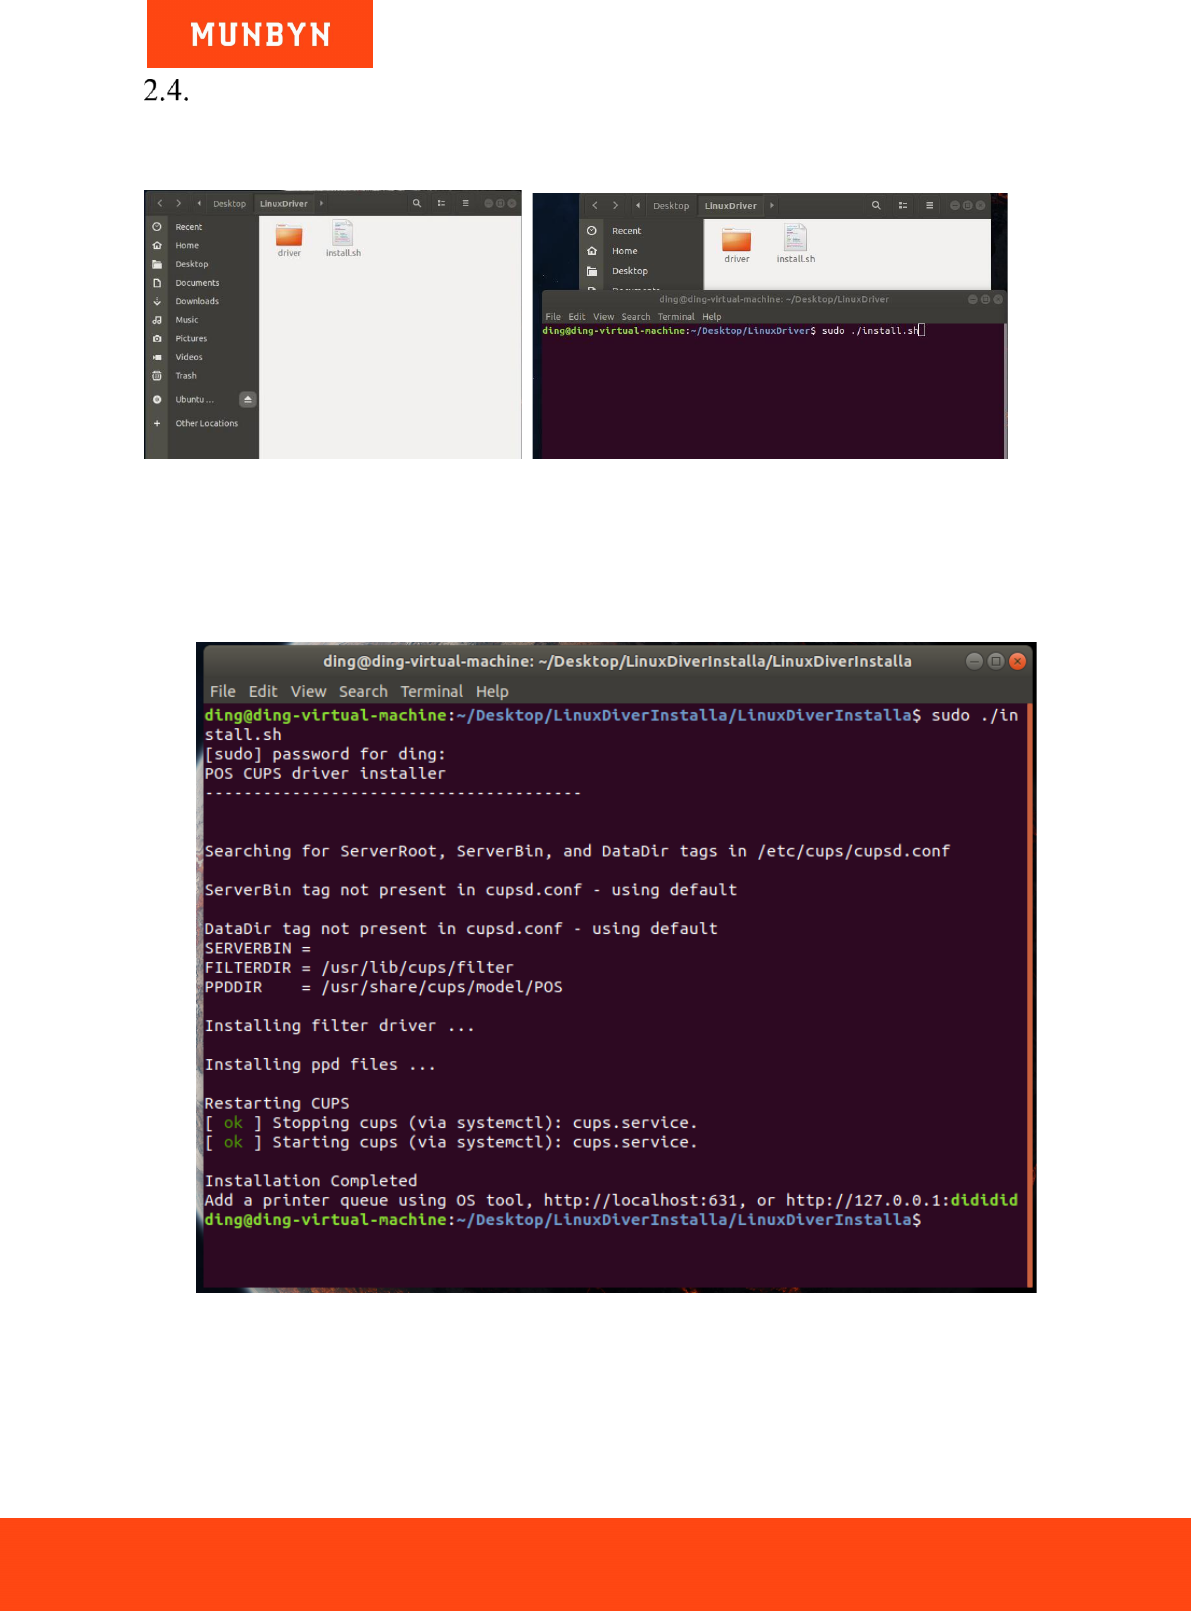Maximize the LinuxDiverInstalla terminal window
Viewport: 1191px width, 1611px height.
point(996,661)
